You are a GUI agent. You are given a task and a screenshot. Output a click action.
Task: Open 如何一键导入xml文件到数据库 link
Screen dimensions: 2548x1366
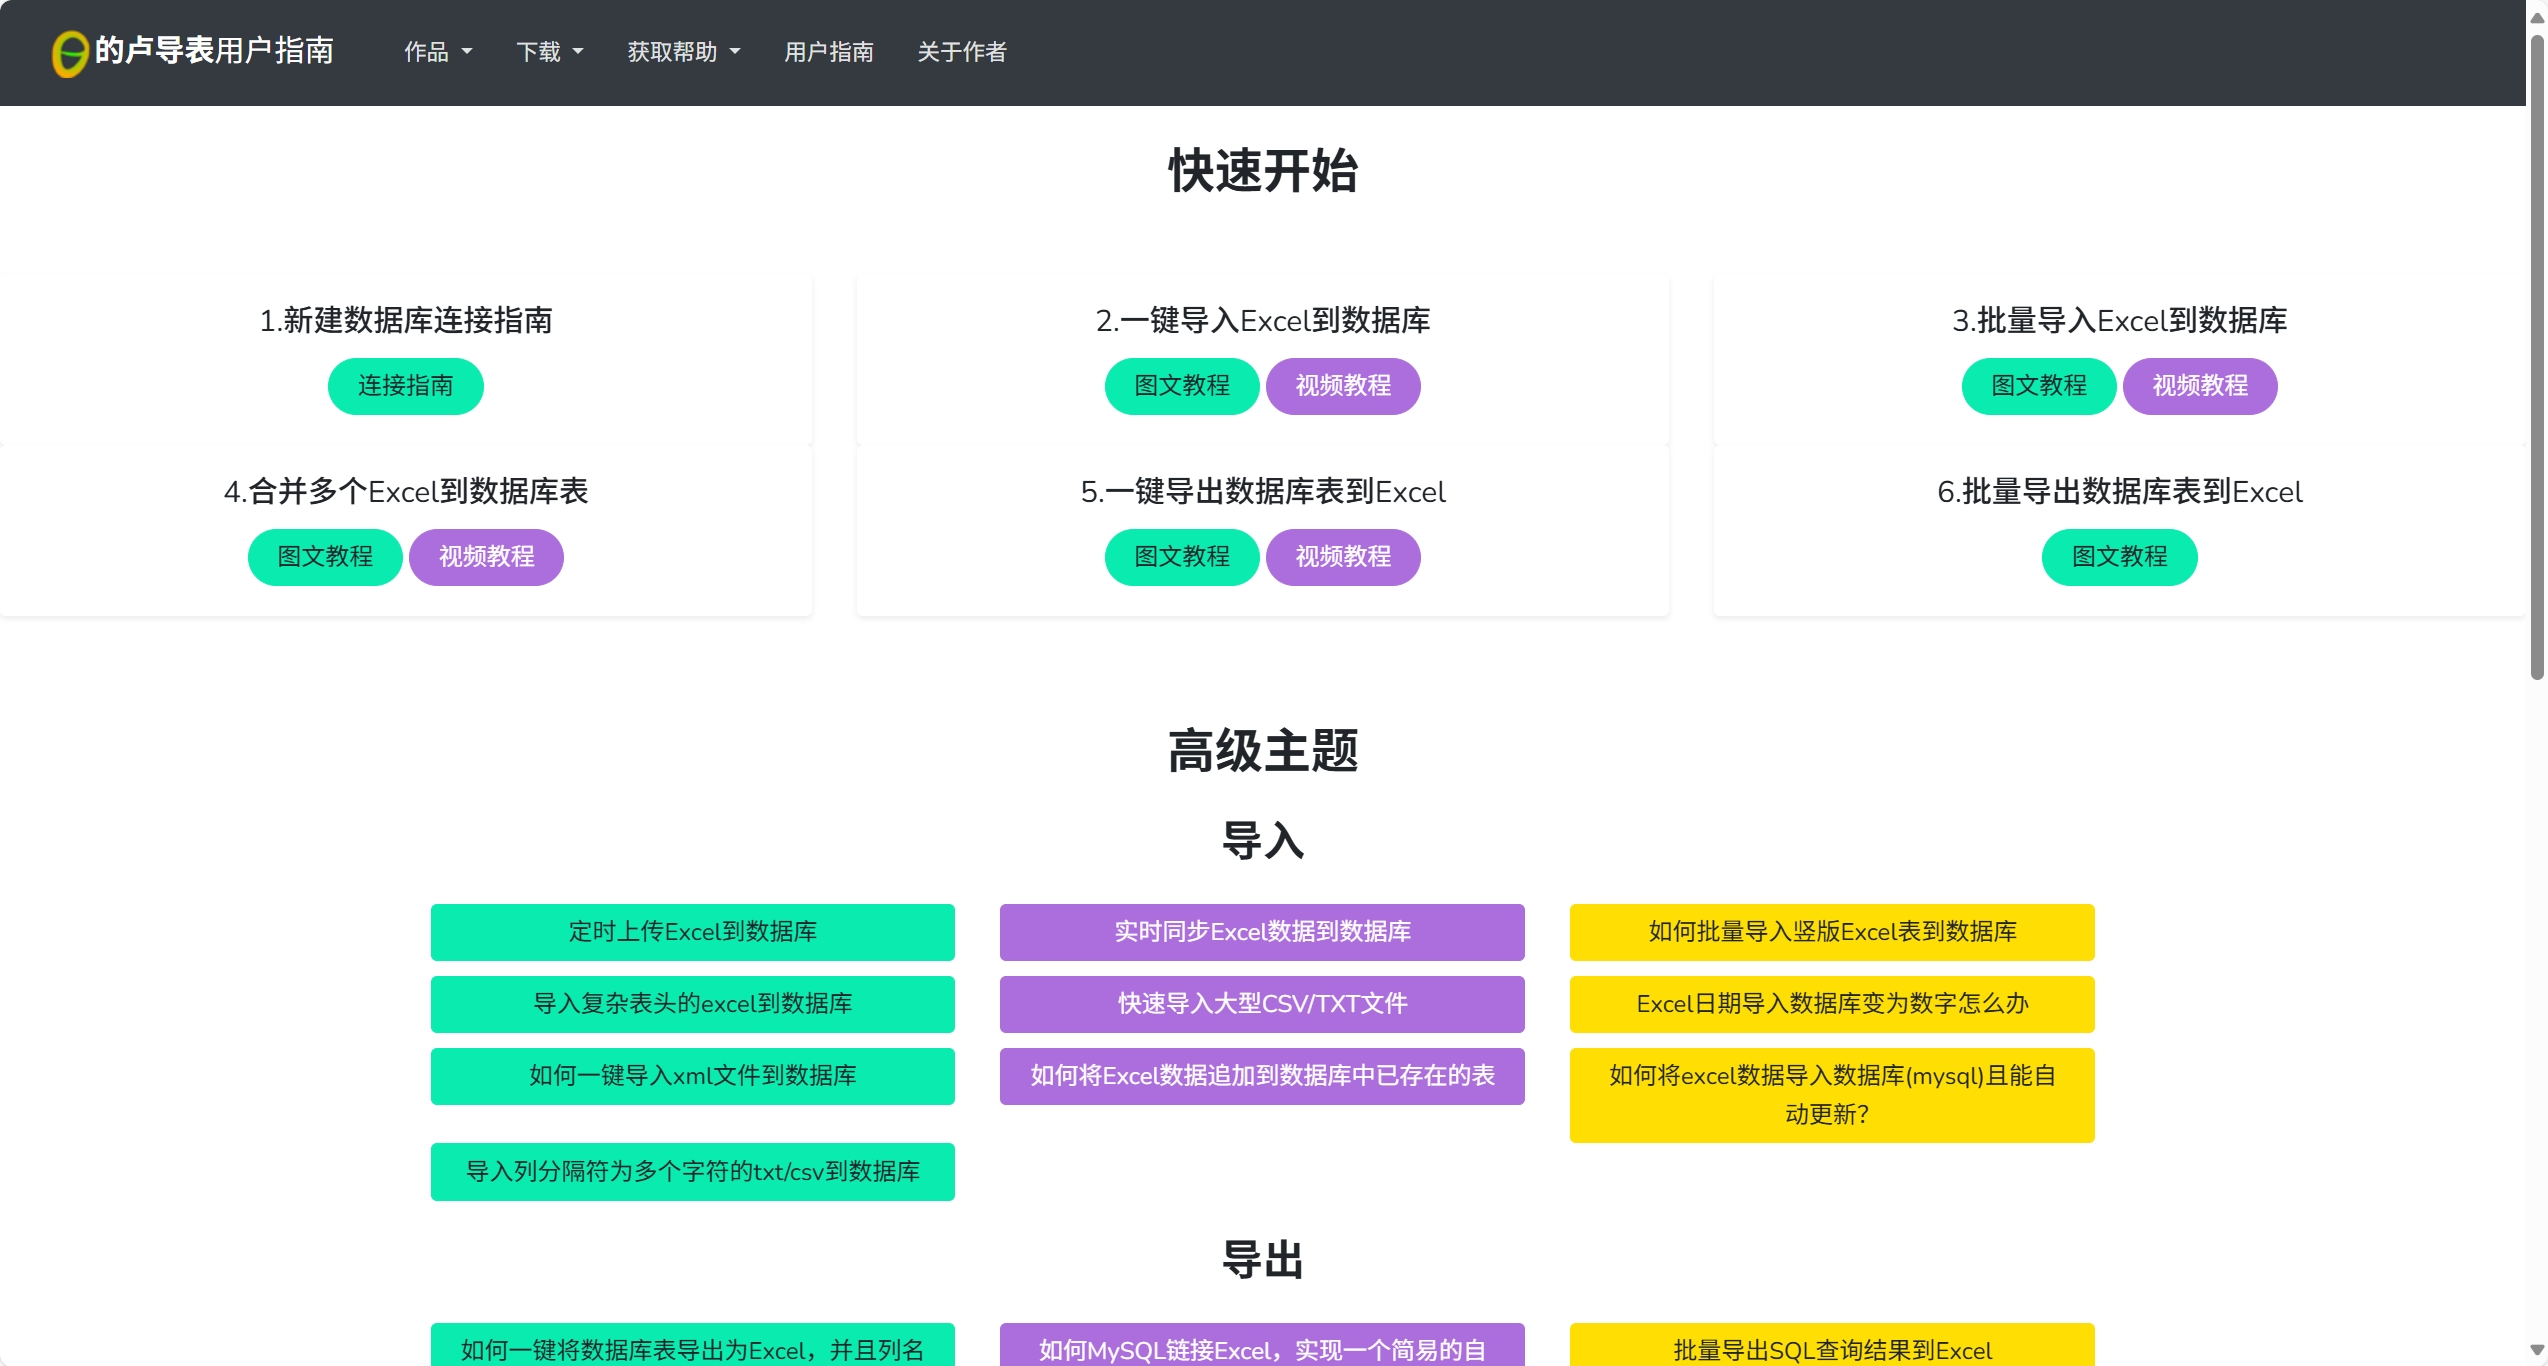692,1076
